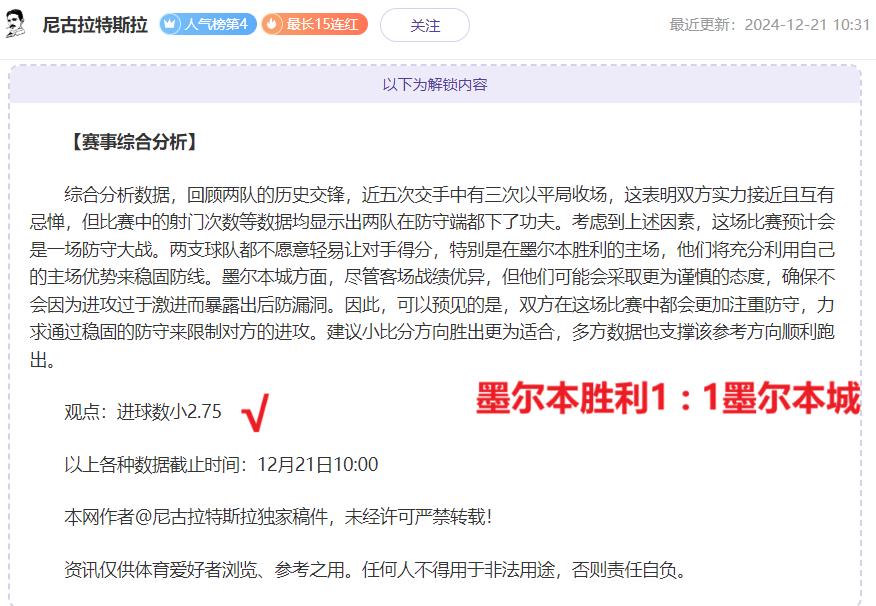
Task: Open author name 尼古拉特斯拉 profile
Action: pyautogui.click(x=95, y=25)
